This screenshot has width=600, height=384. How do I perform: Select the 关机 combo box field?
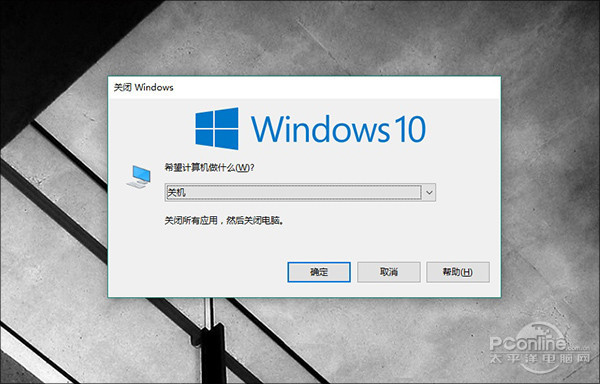(300, 193)
